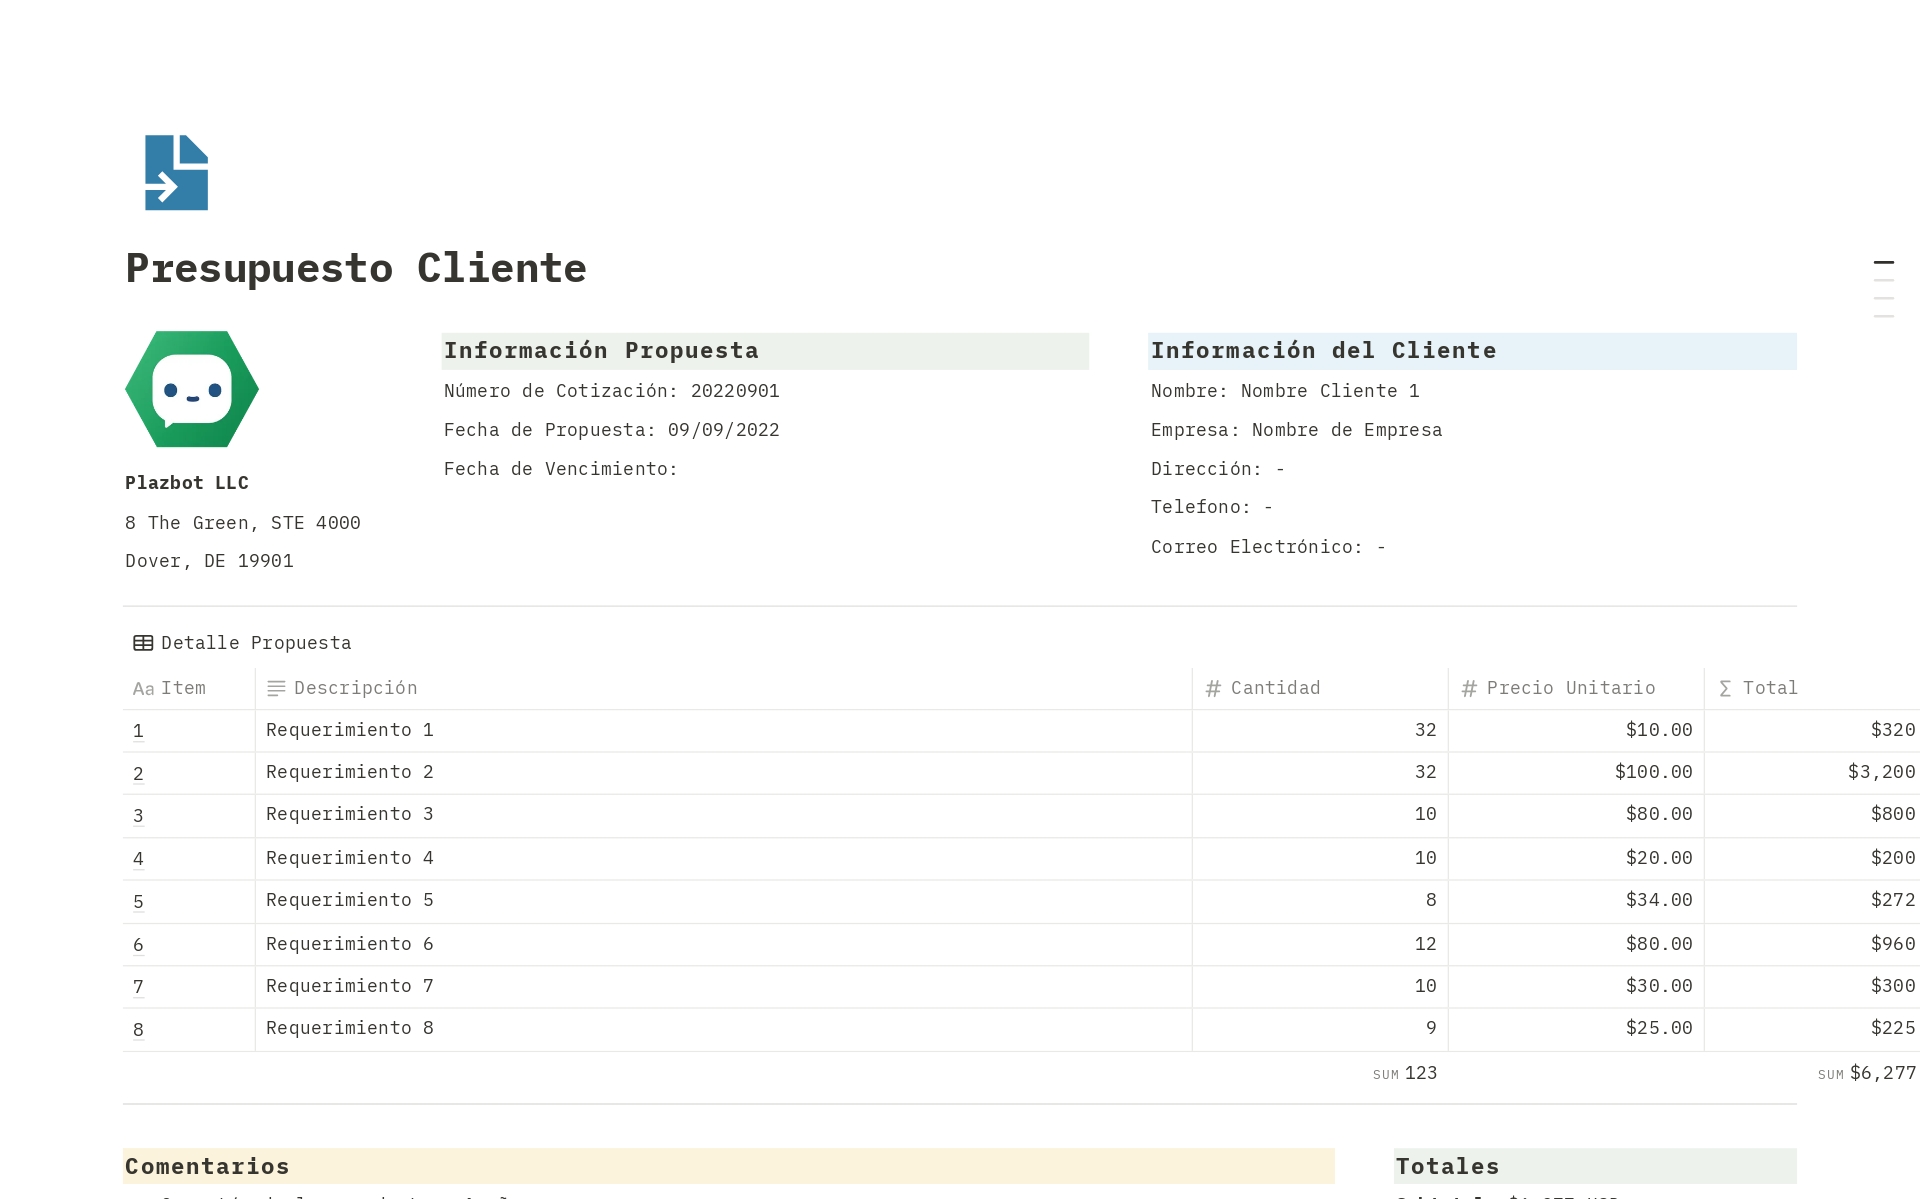Viewport: 1920px width, 1199px height.
Task: Click the $100.00 unit price cell
Action: [1653, 772]
